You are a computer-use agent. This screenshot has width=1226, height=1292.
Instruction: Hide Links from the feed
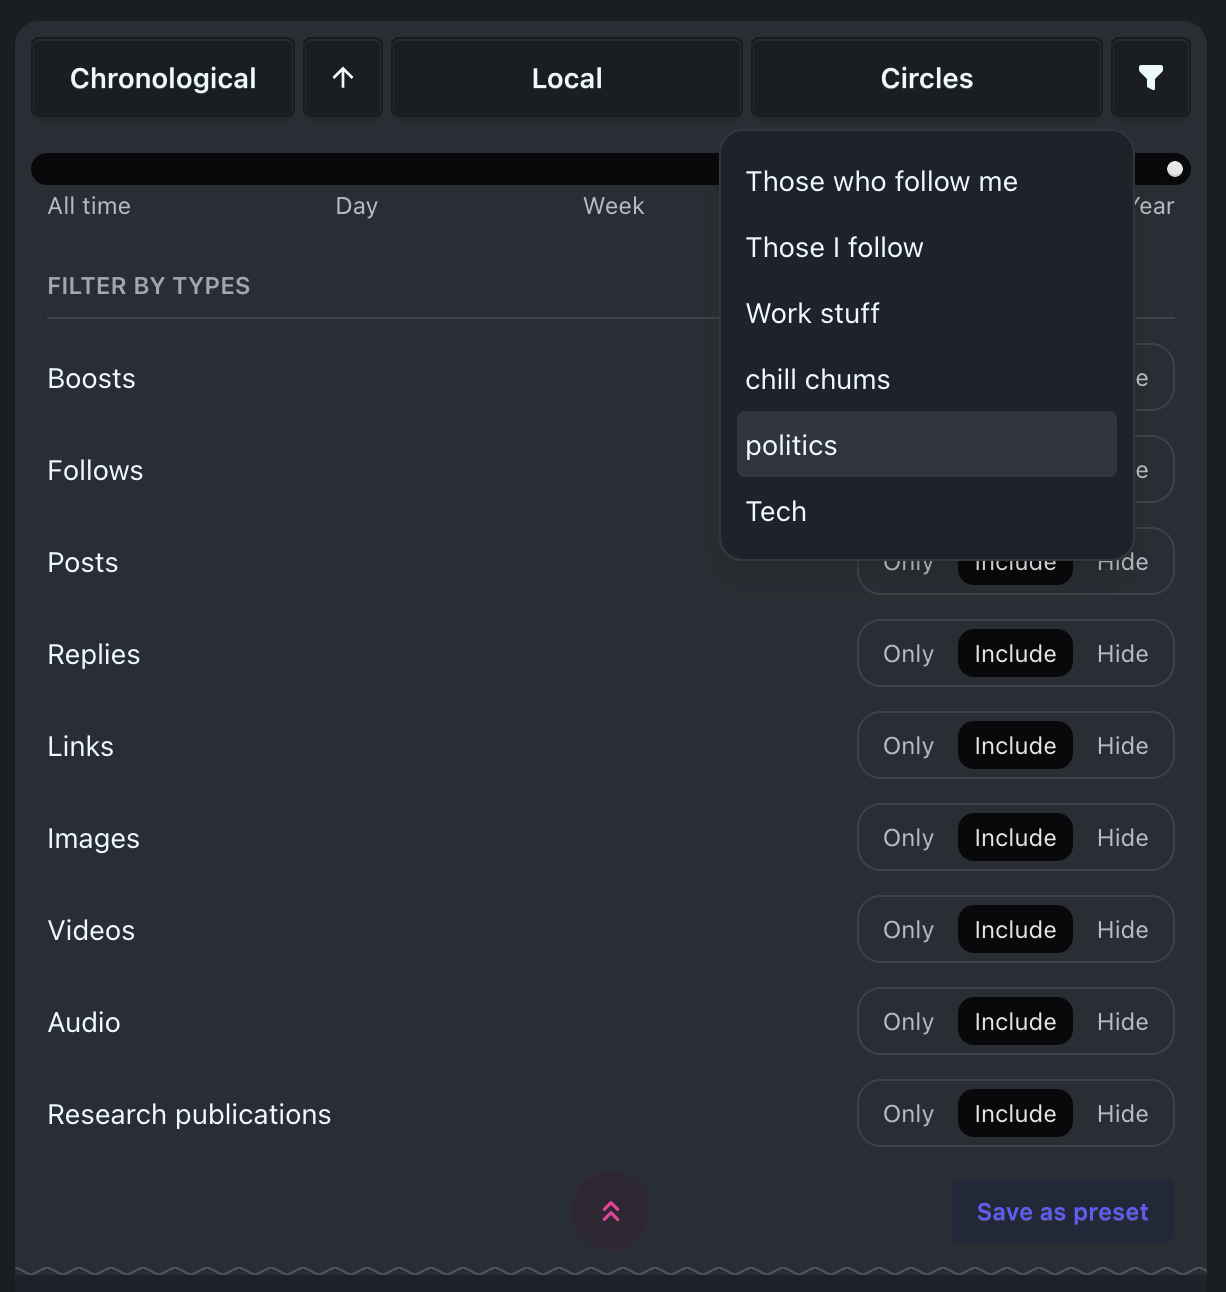1122,746
